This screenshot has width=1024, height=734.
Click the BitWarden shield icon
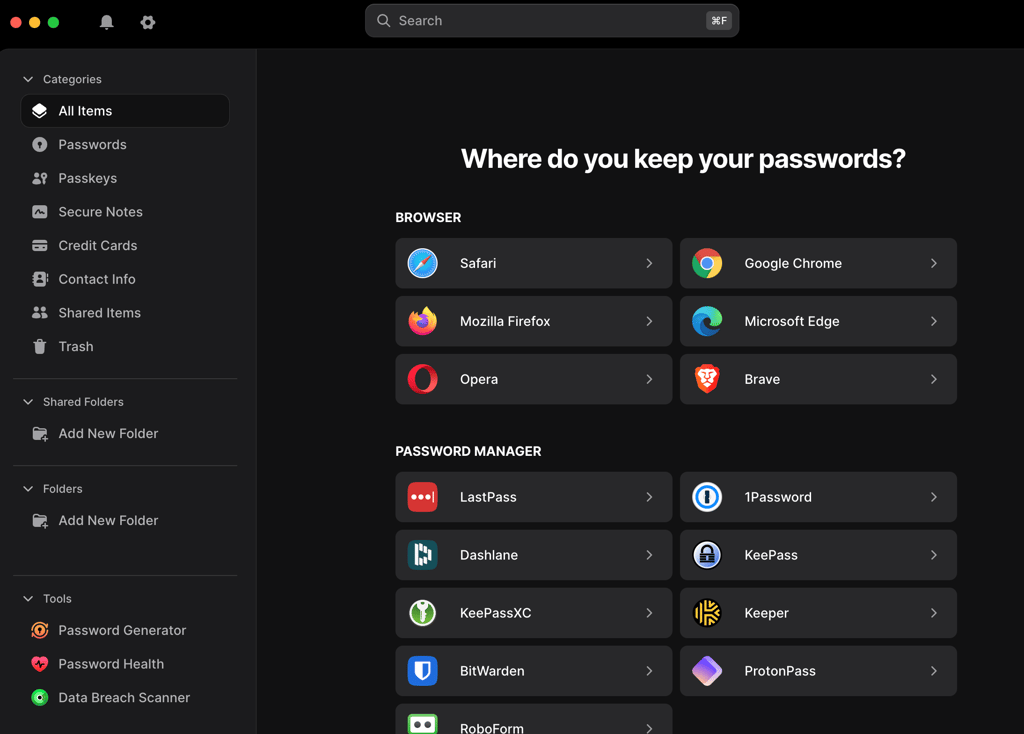(x=423, y=671)
